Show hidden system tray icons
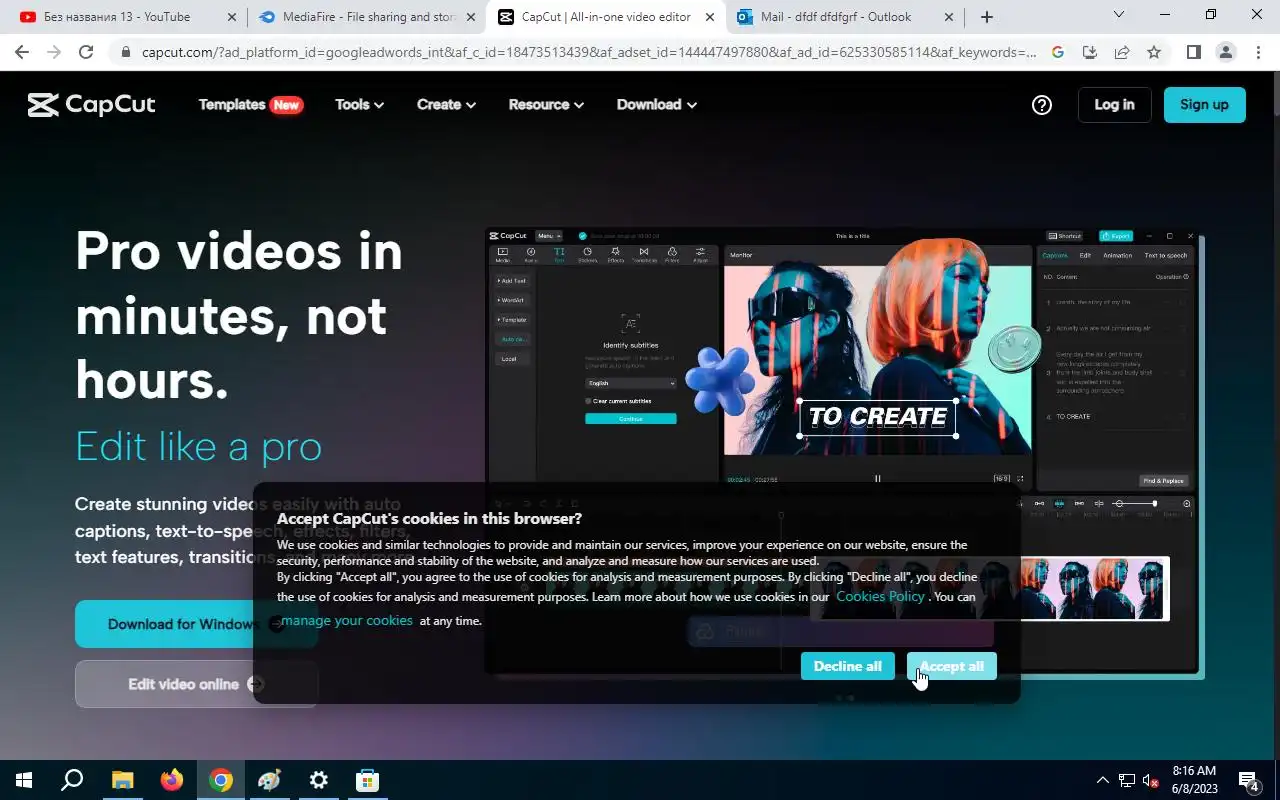The height and width of the screenshot is (800, 1280). pyautogui.click(x=1103, y=780)
